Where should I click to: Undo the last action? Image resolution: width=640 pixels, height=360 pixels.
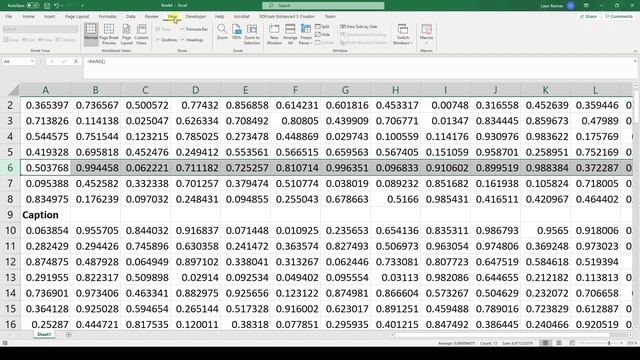[57, 6]
